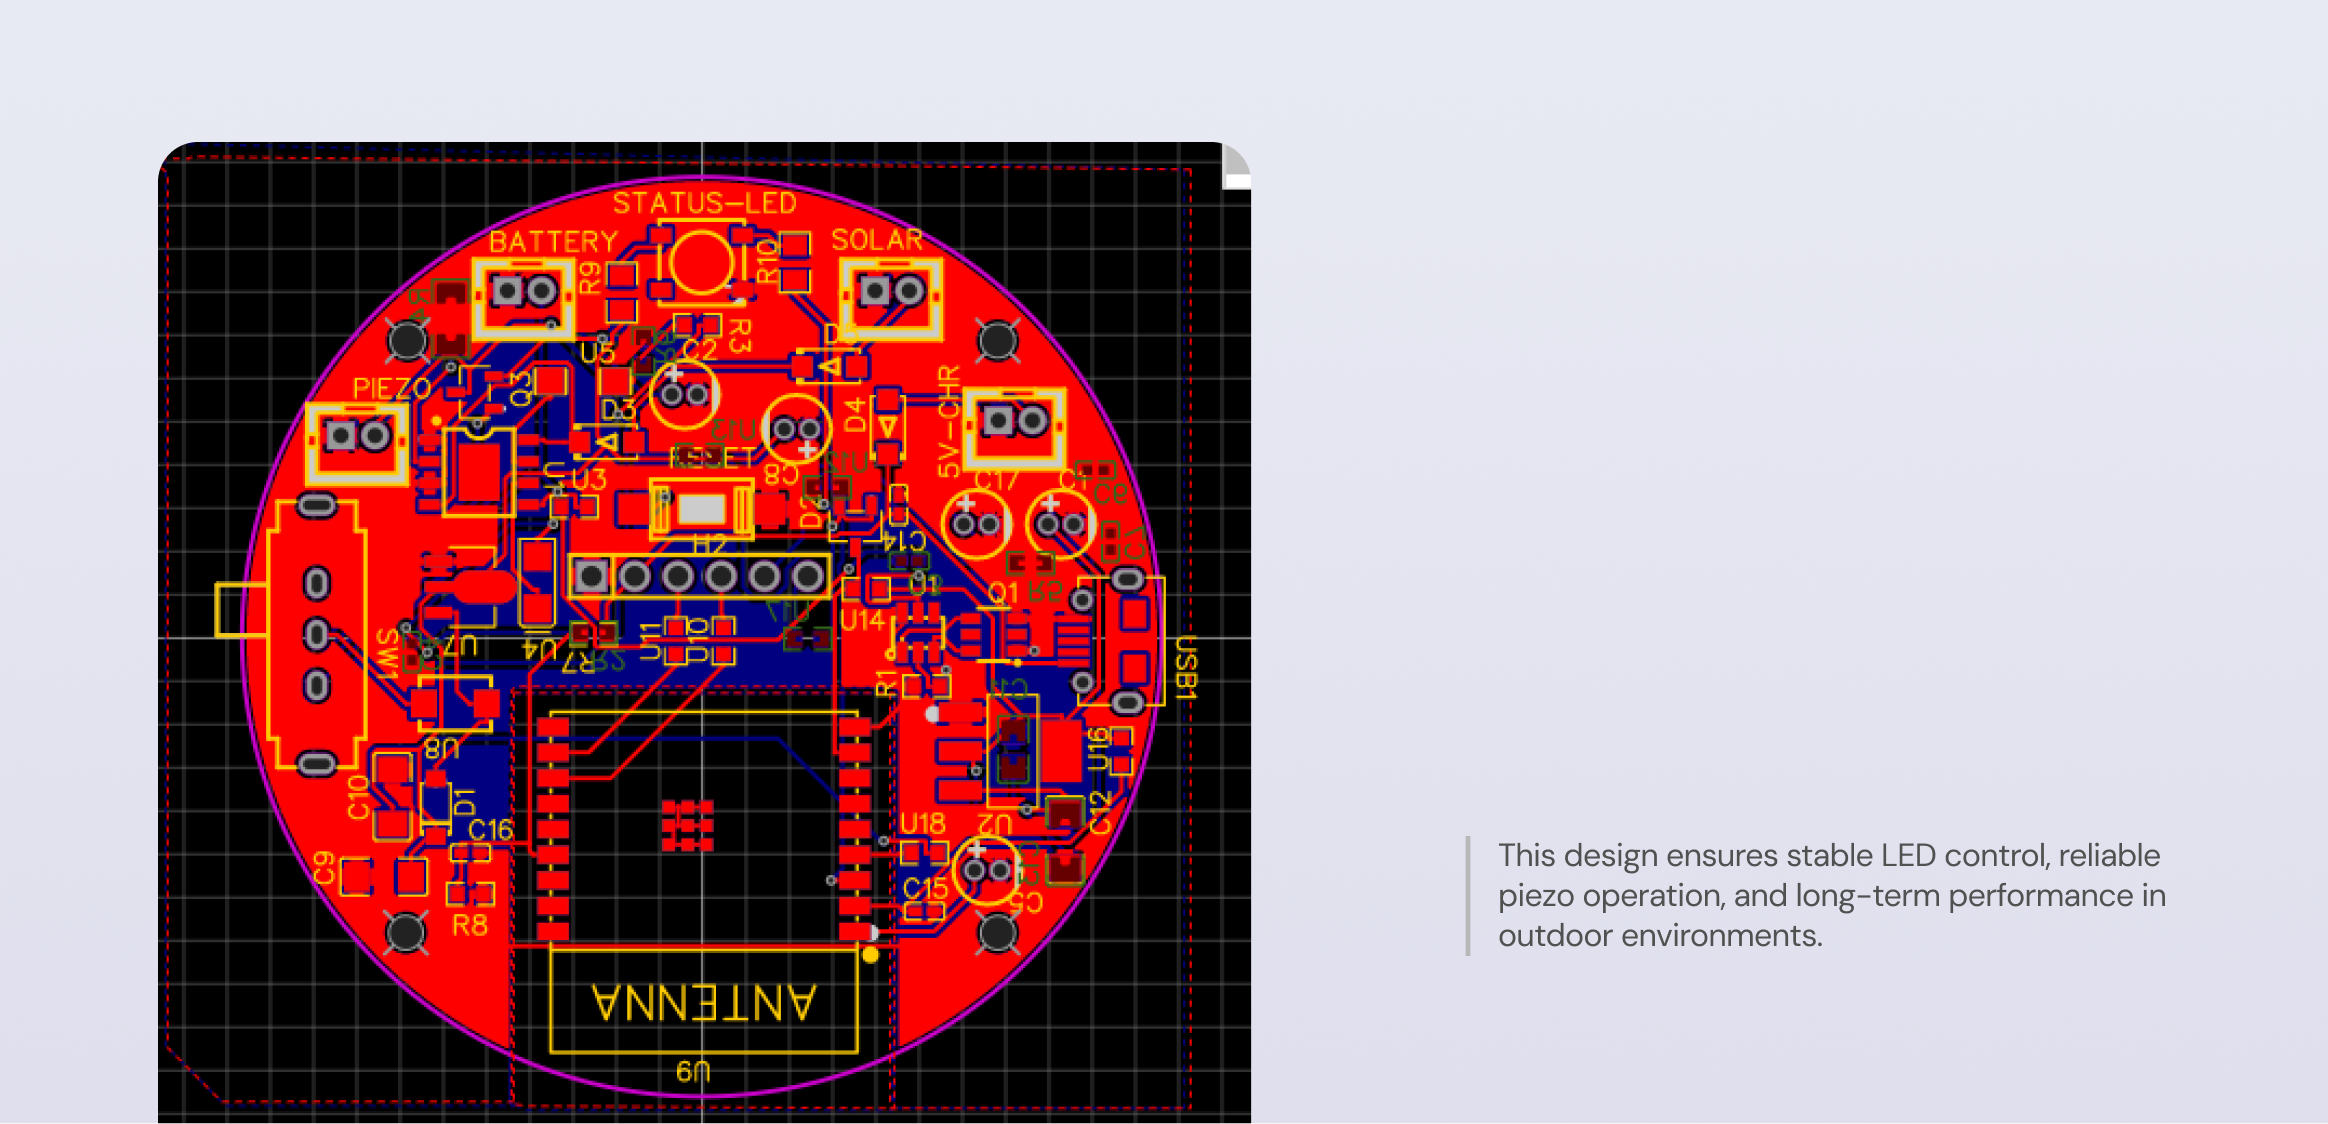The height and width of the screenshot is (1124, 2328).
Task: Click the top-right mounting hole
Action: [x=997, y=341]
